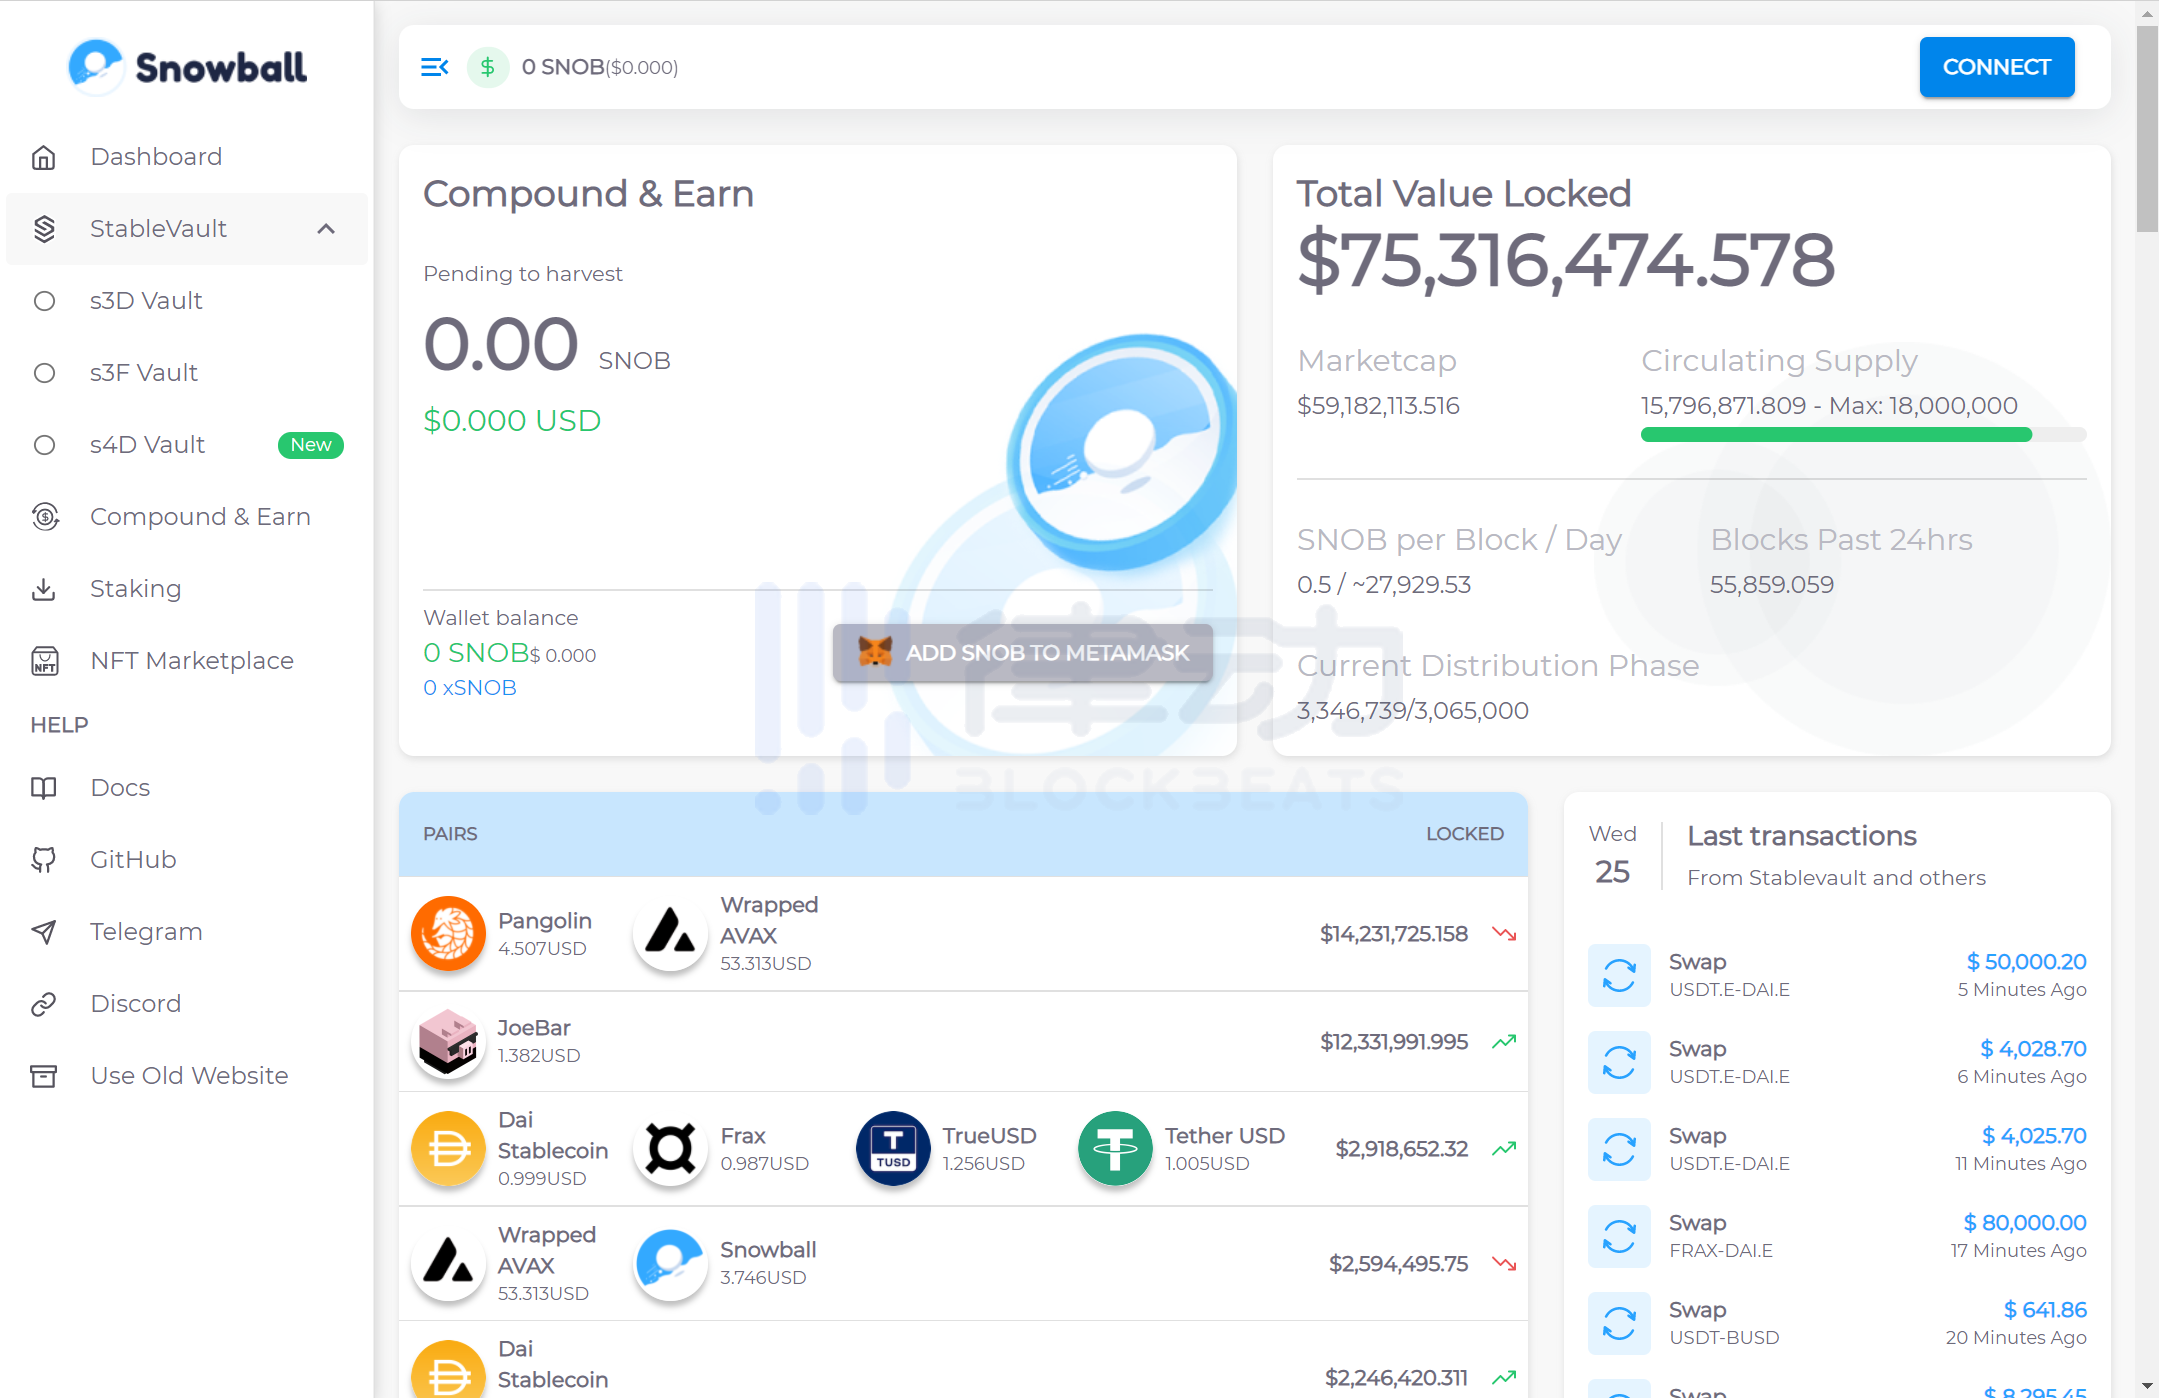The height and width of the screenshot is (1398, 2159).
Task: Open the NFT Marketplace page
Action: pos(187,661)
